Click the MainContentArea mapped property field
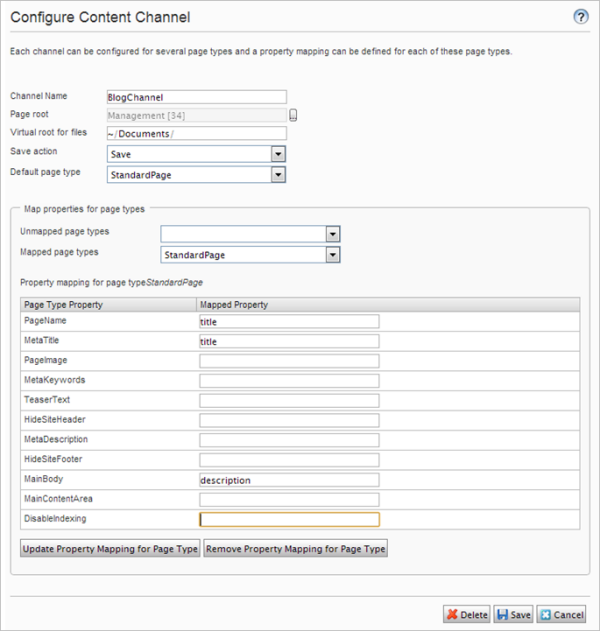The height and width of the screenshot is (631, 600). [289, 499]
